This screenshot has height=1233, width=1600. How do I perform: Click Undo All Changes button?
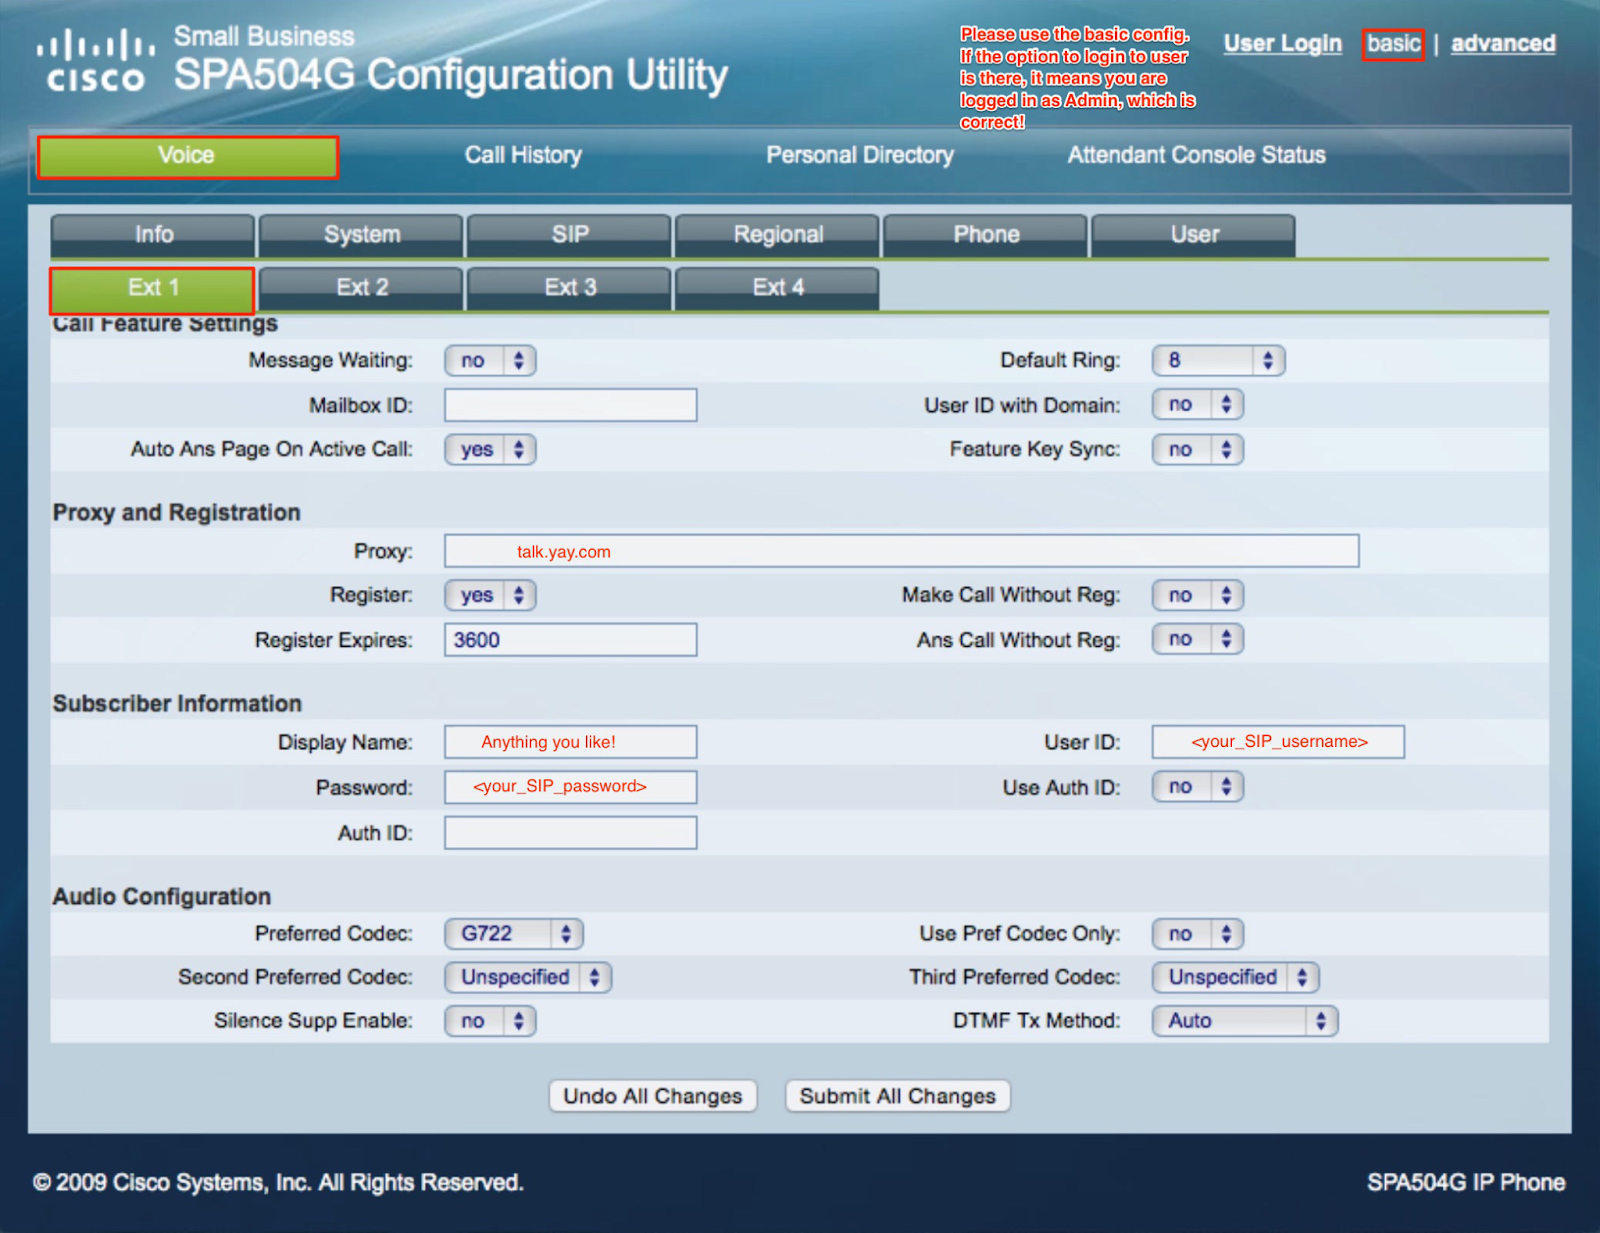click(x=653, y=1096)
